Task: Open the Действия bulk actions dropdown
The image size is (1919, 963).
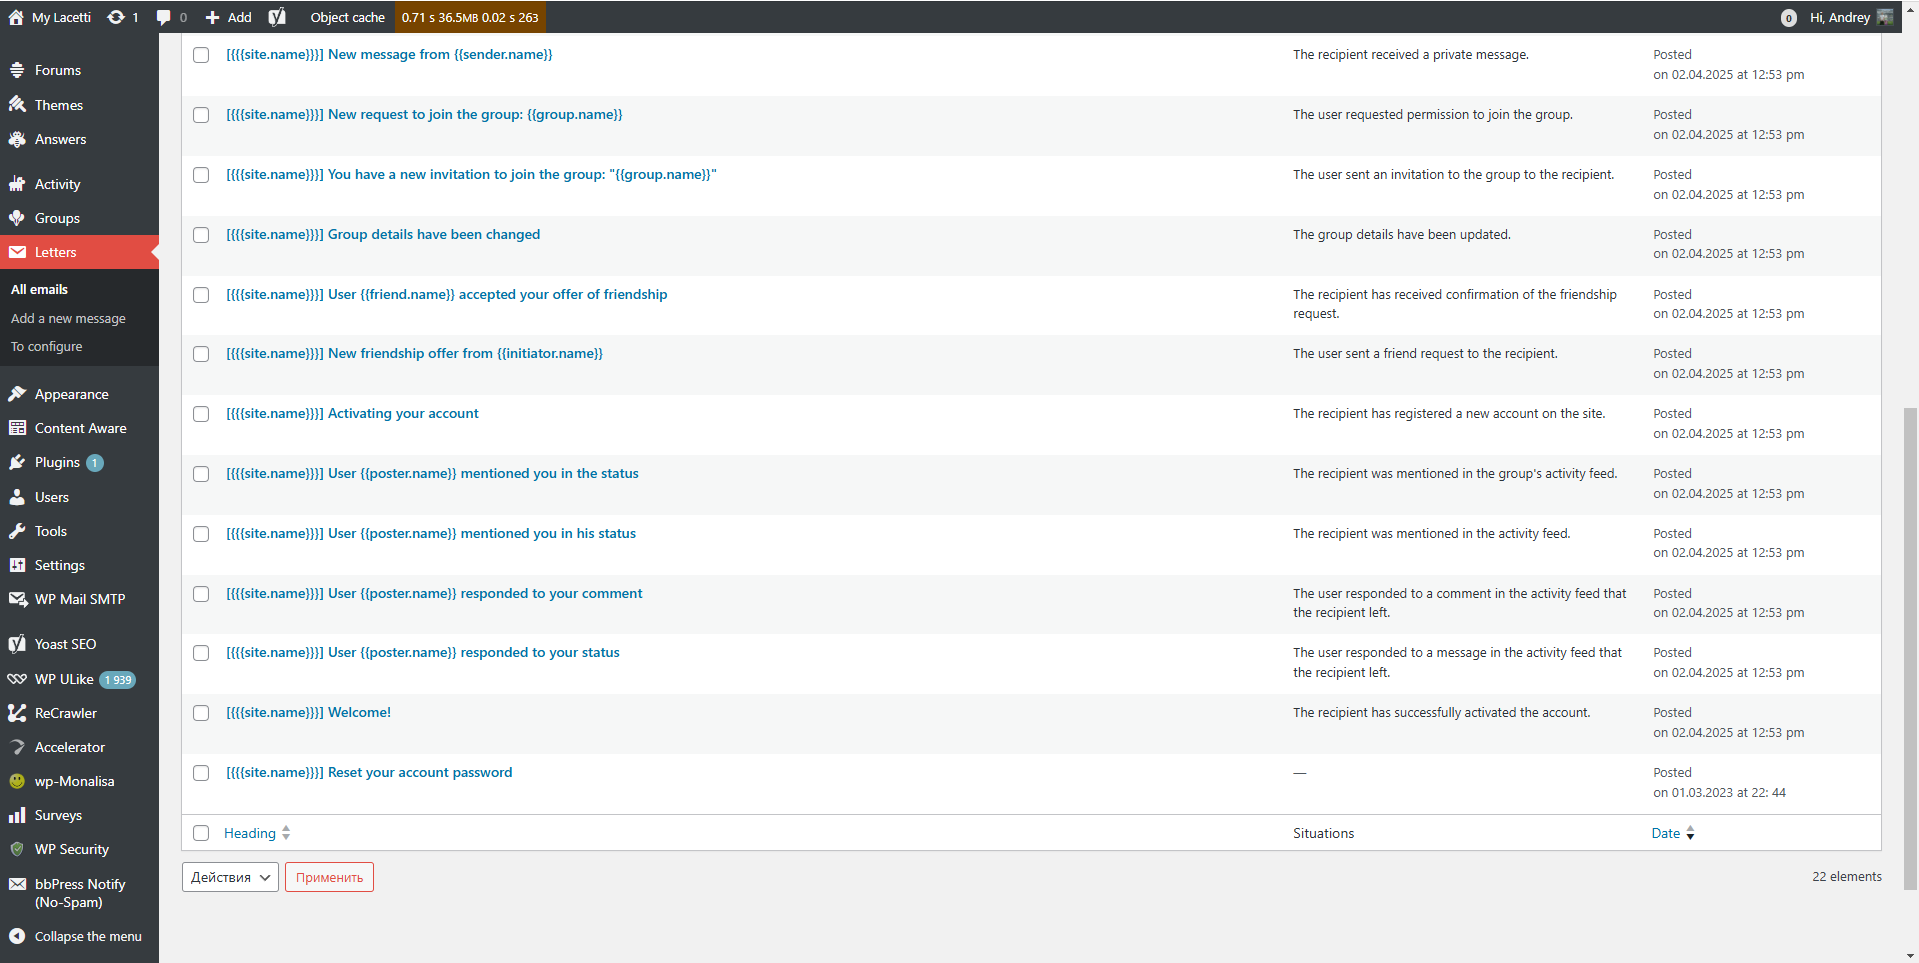Action: point(230,877)
